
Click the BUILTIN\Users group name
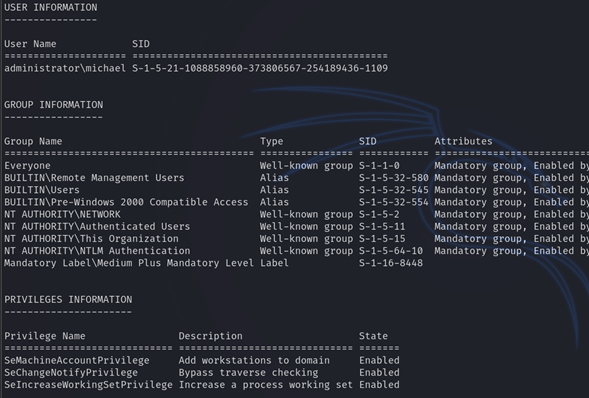(42, 190)
